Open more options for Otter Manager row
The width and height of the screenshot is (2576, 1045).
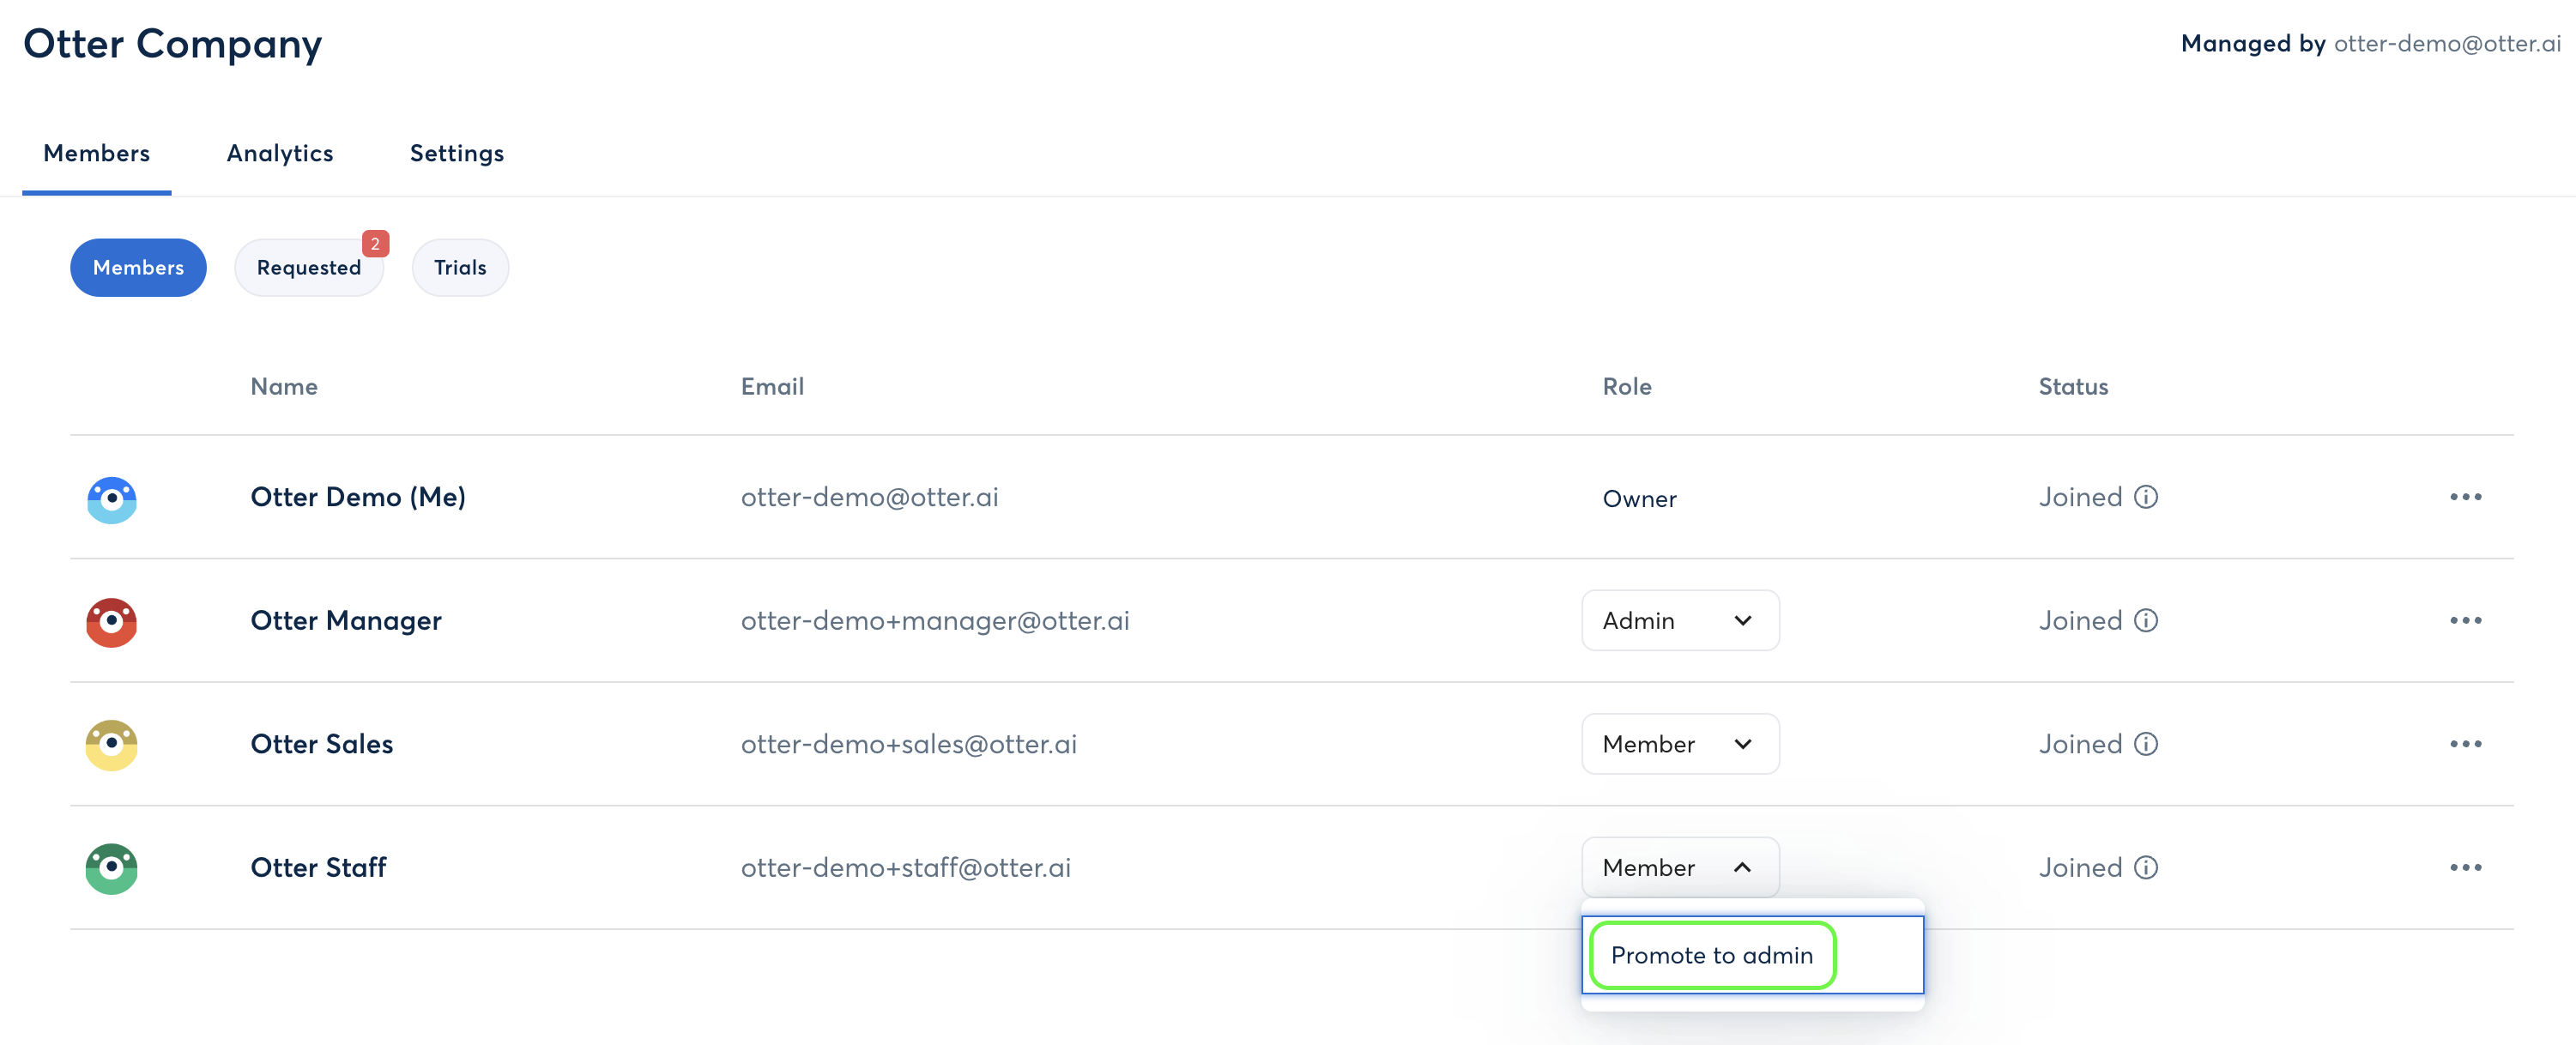point(2465,620)
